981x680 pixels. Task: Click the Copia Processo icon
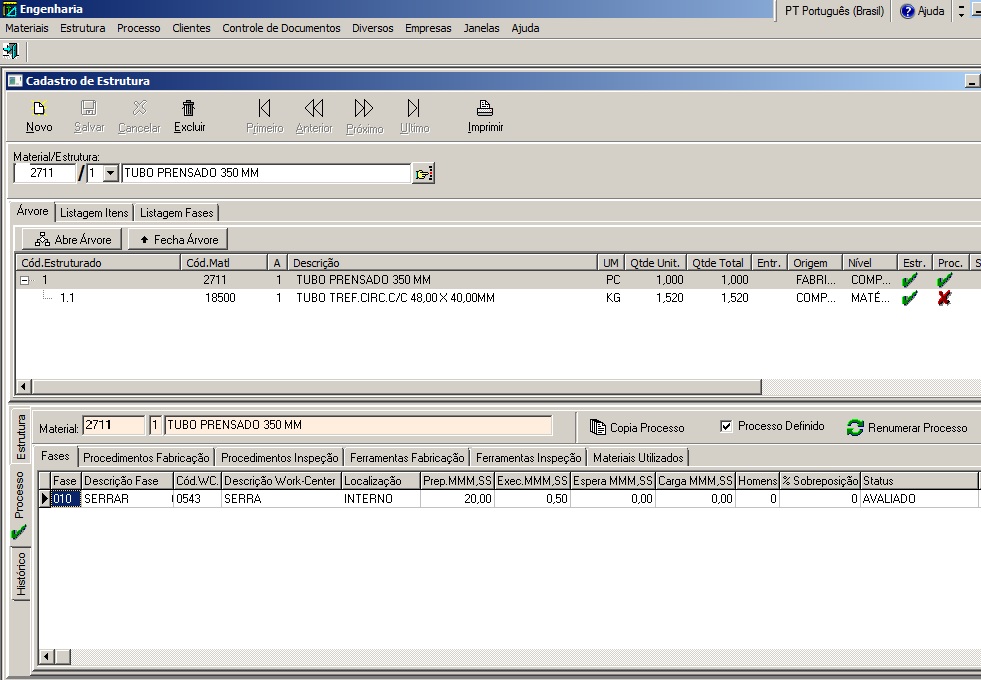pos(598,427)
